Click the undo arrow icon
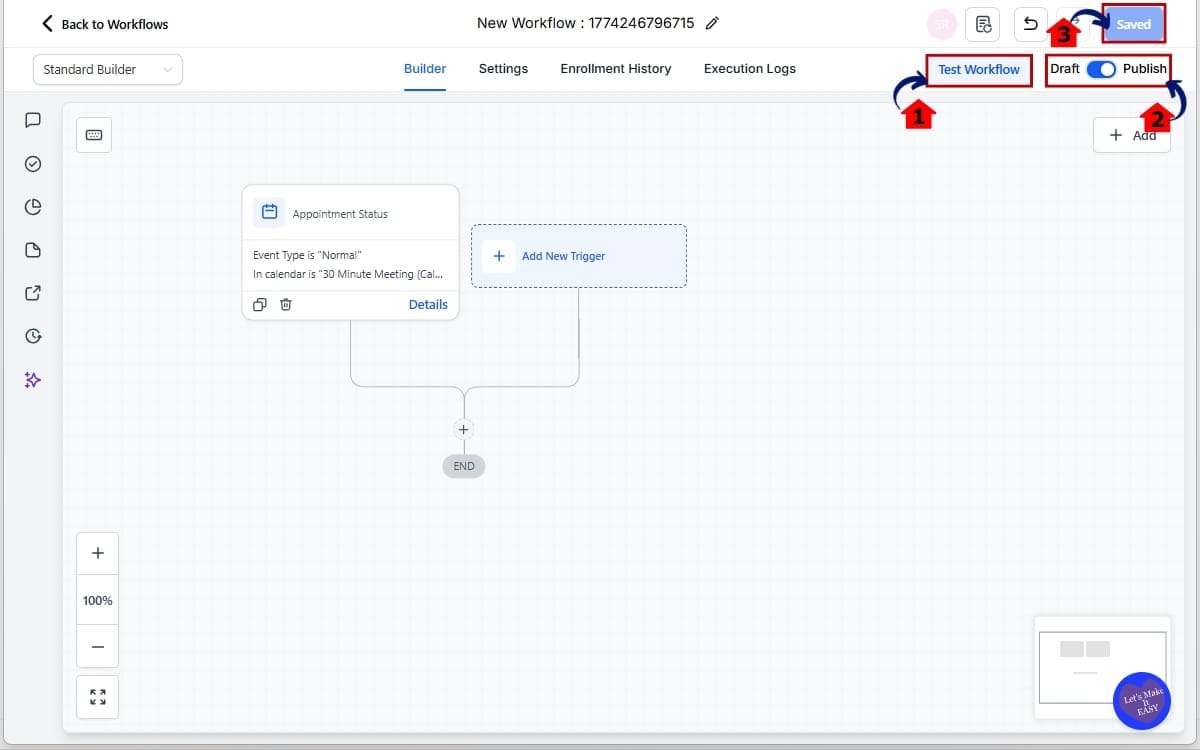The width and height of the screenshot is (1200, 750). (1030, 24)
